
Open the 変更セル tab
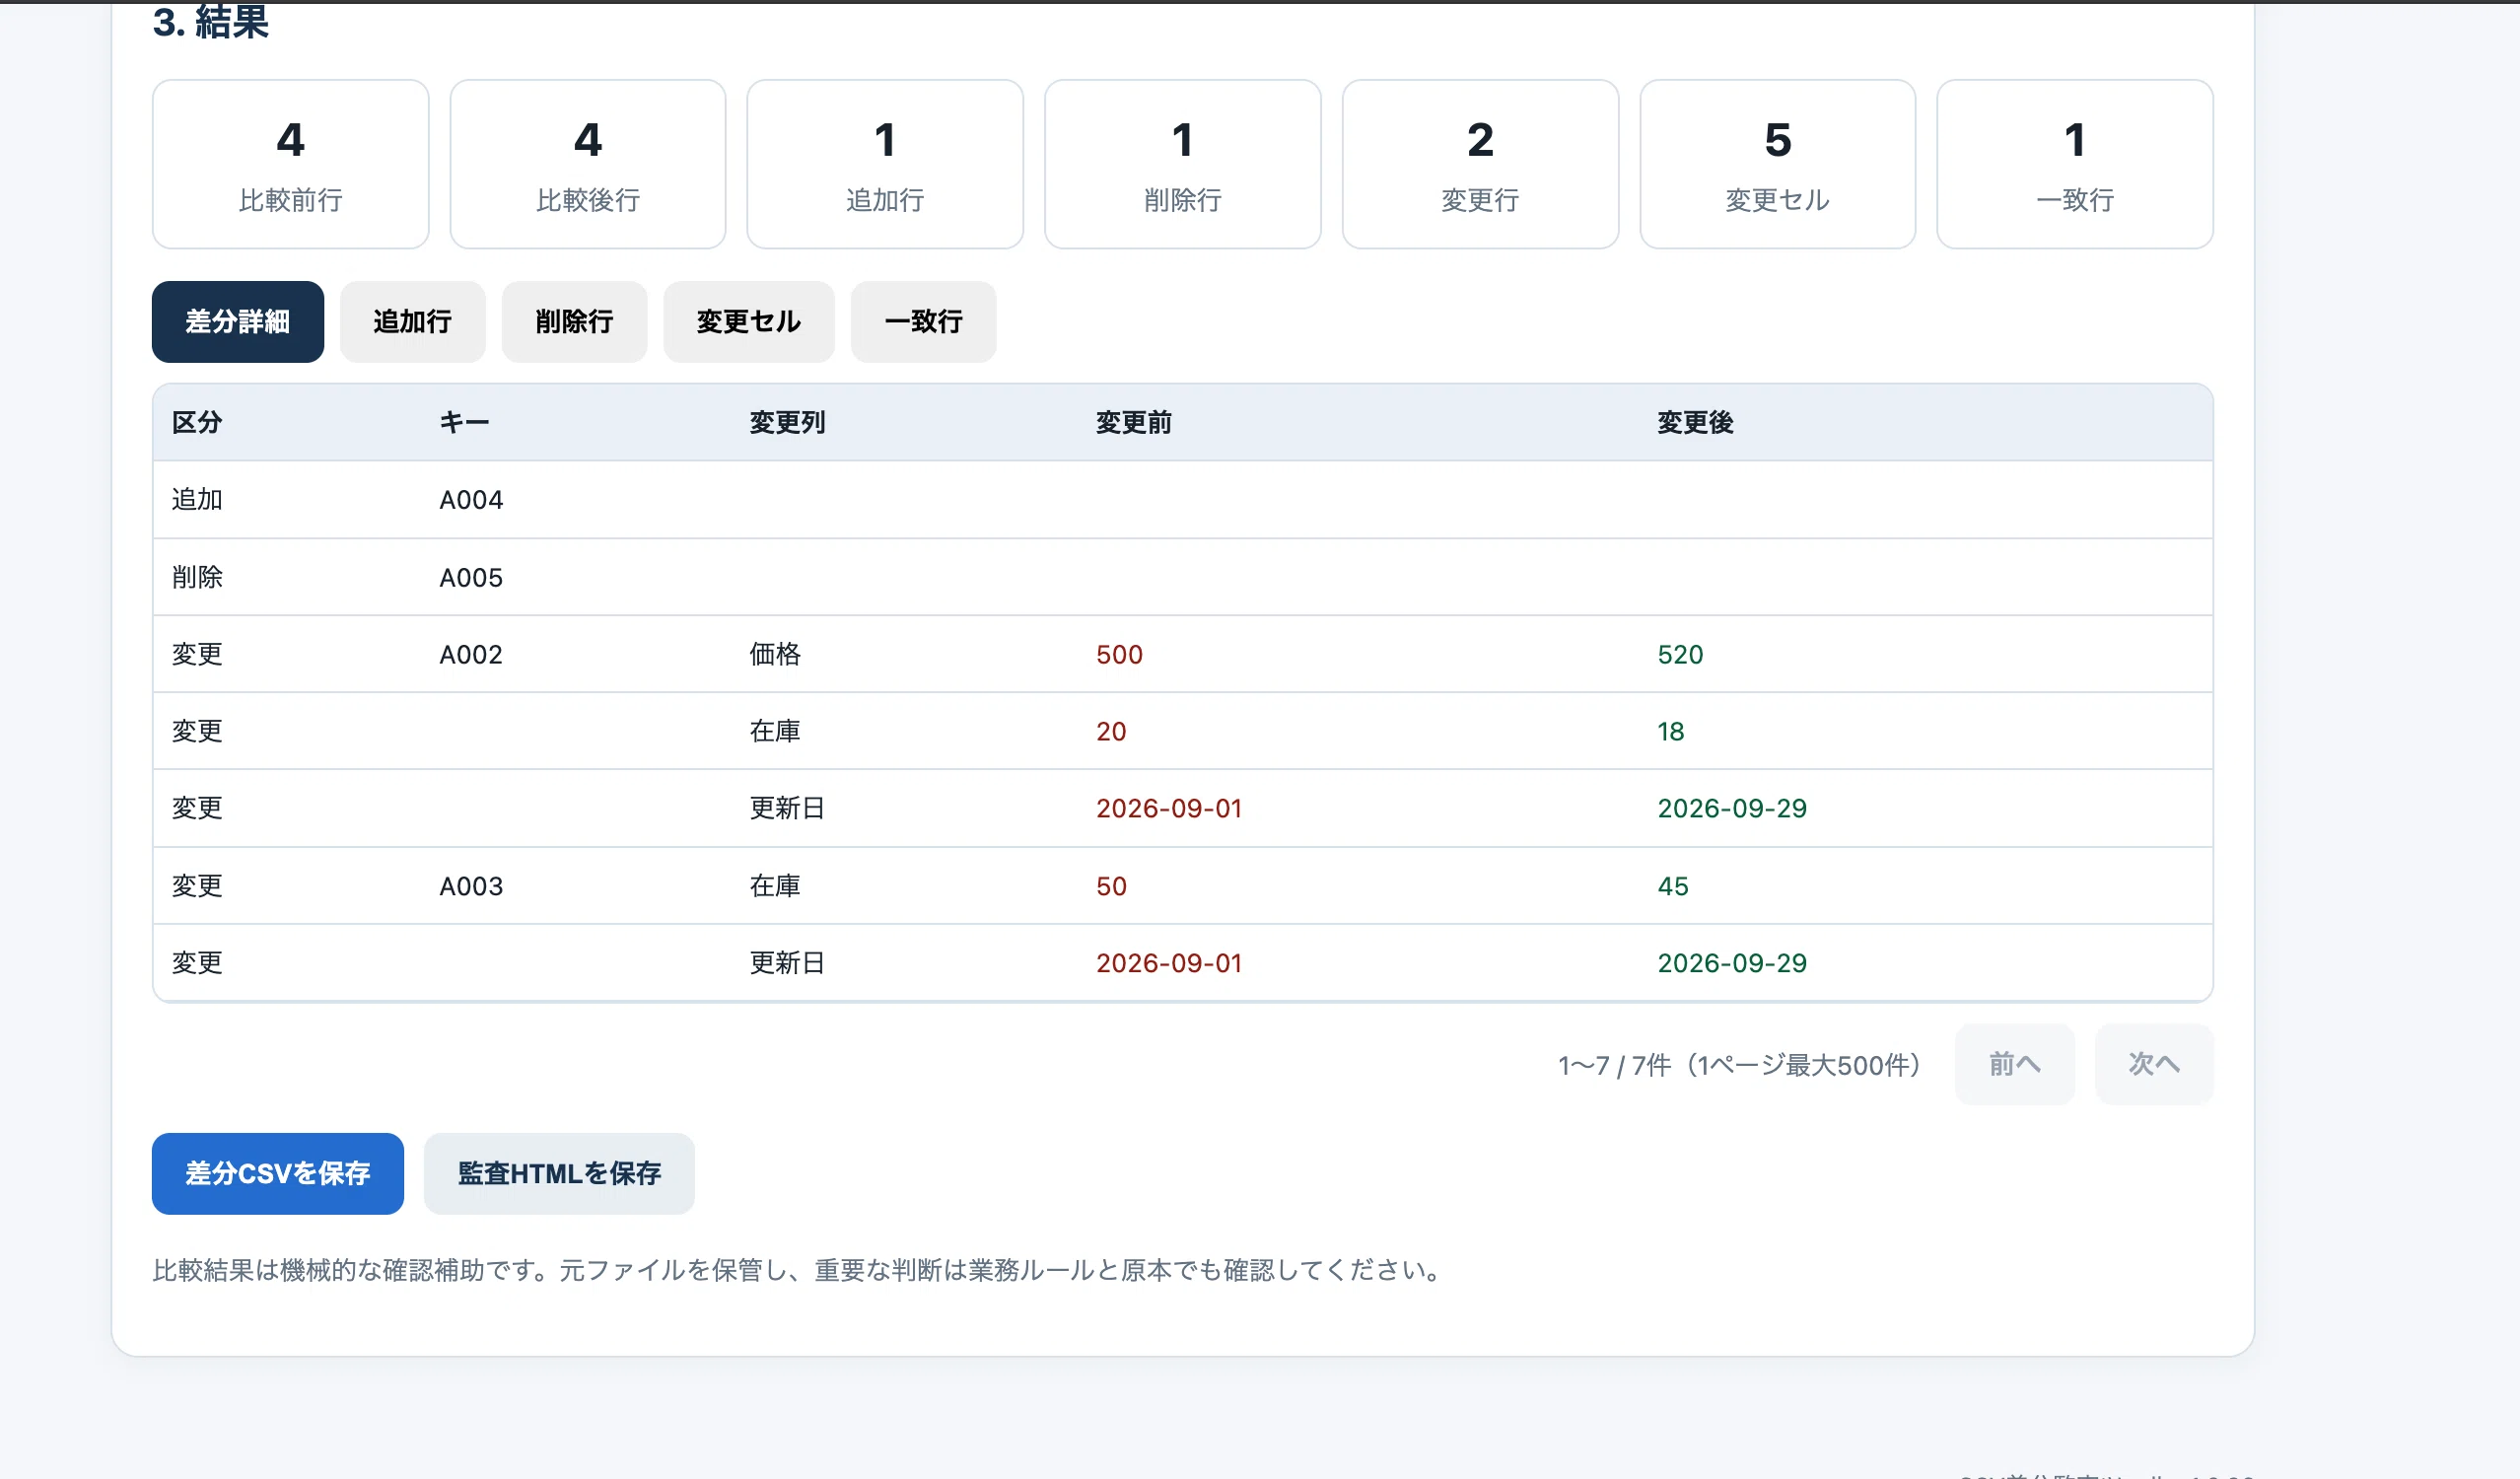tap(748, 321)
